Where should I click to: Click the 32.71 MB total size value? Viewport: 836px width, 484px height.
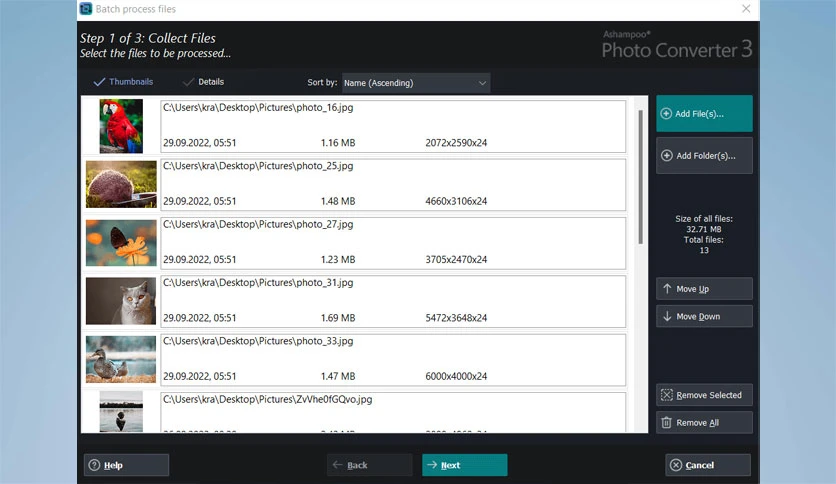coord(704,229)
